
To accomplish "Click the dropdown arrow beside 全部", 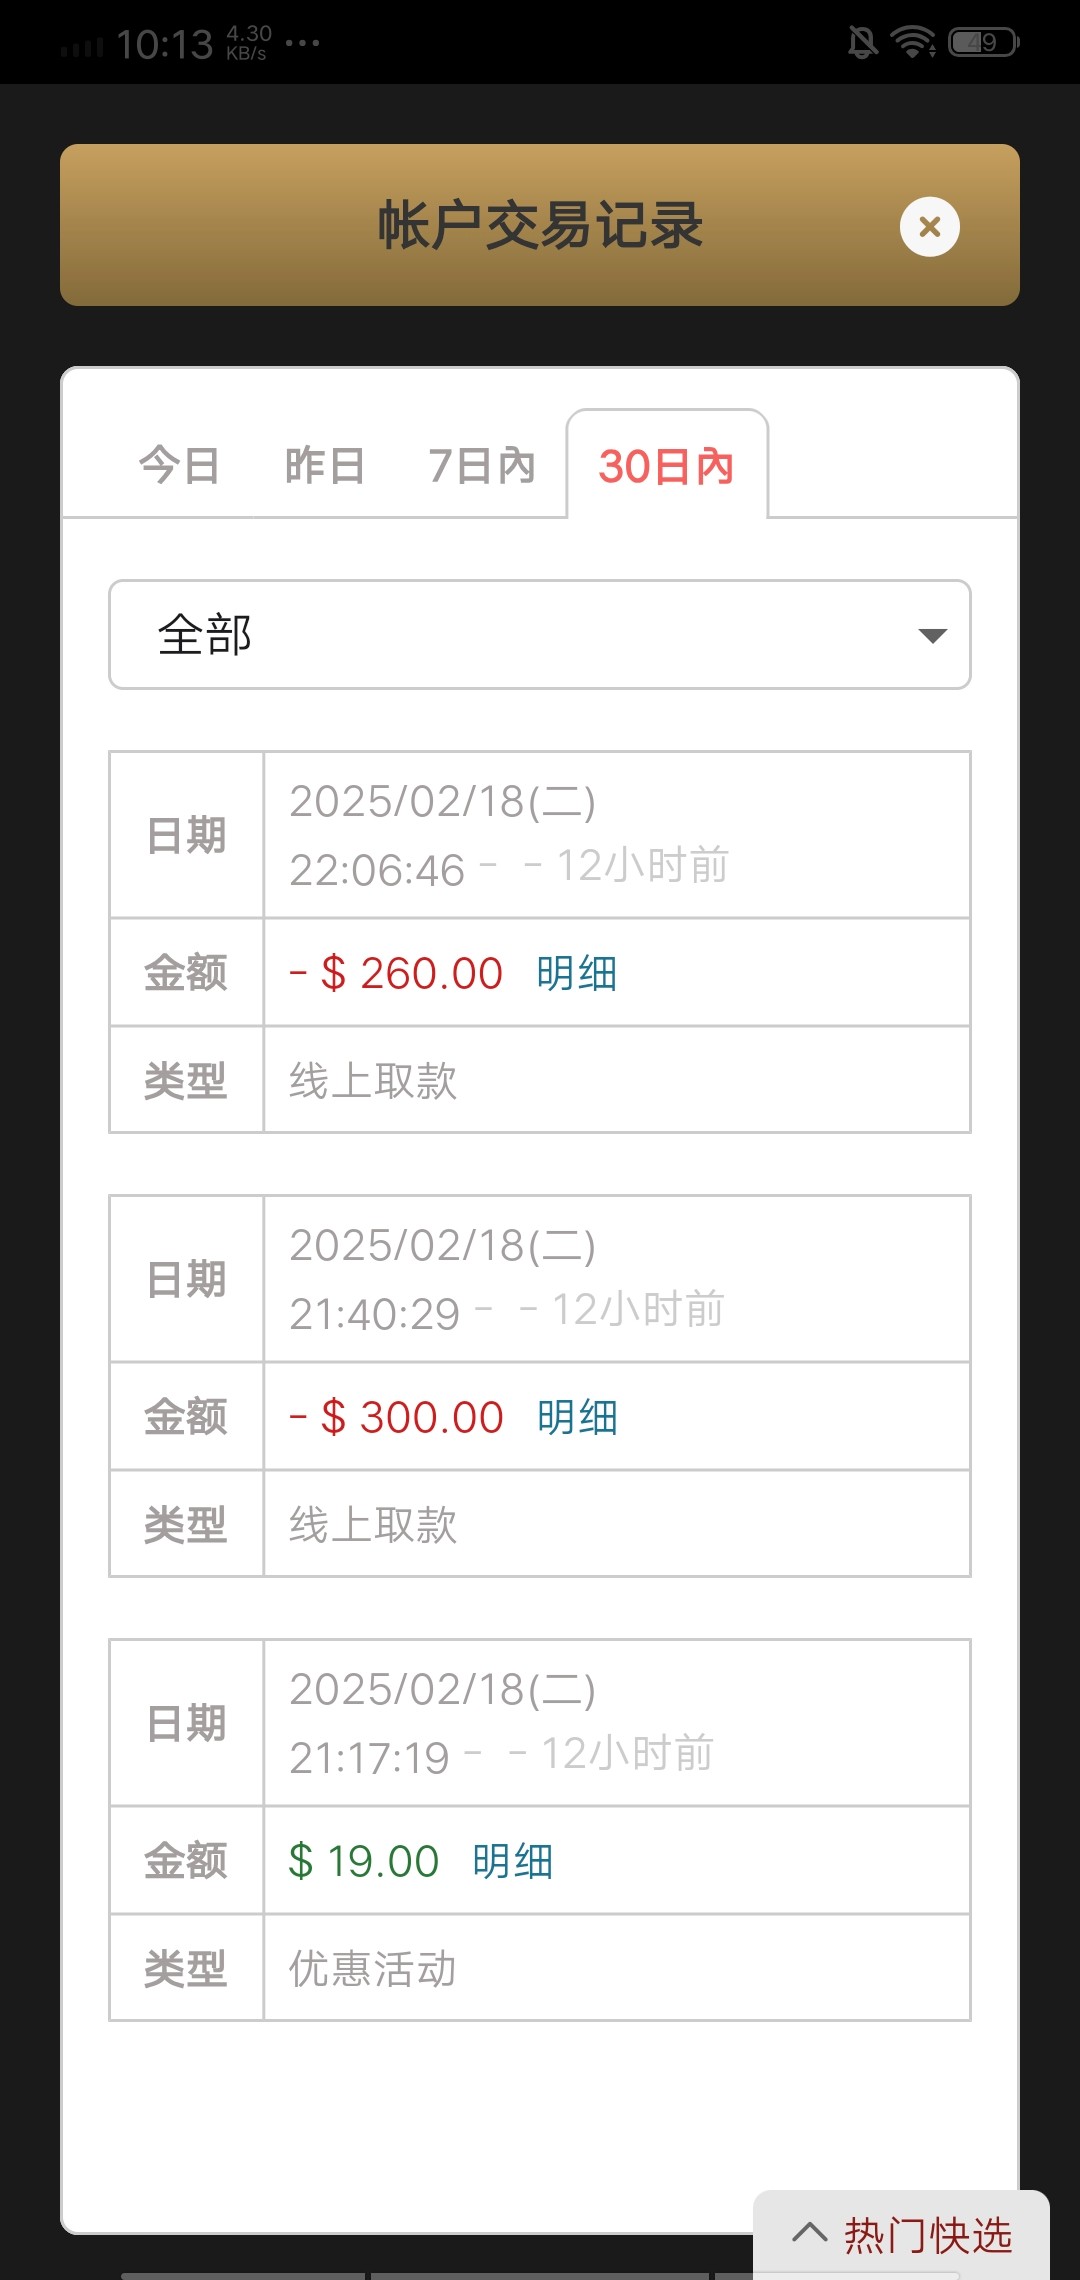I will (x=932, y=636).
